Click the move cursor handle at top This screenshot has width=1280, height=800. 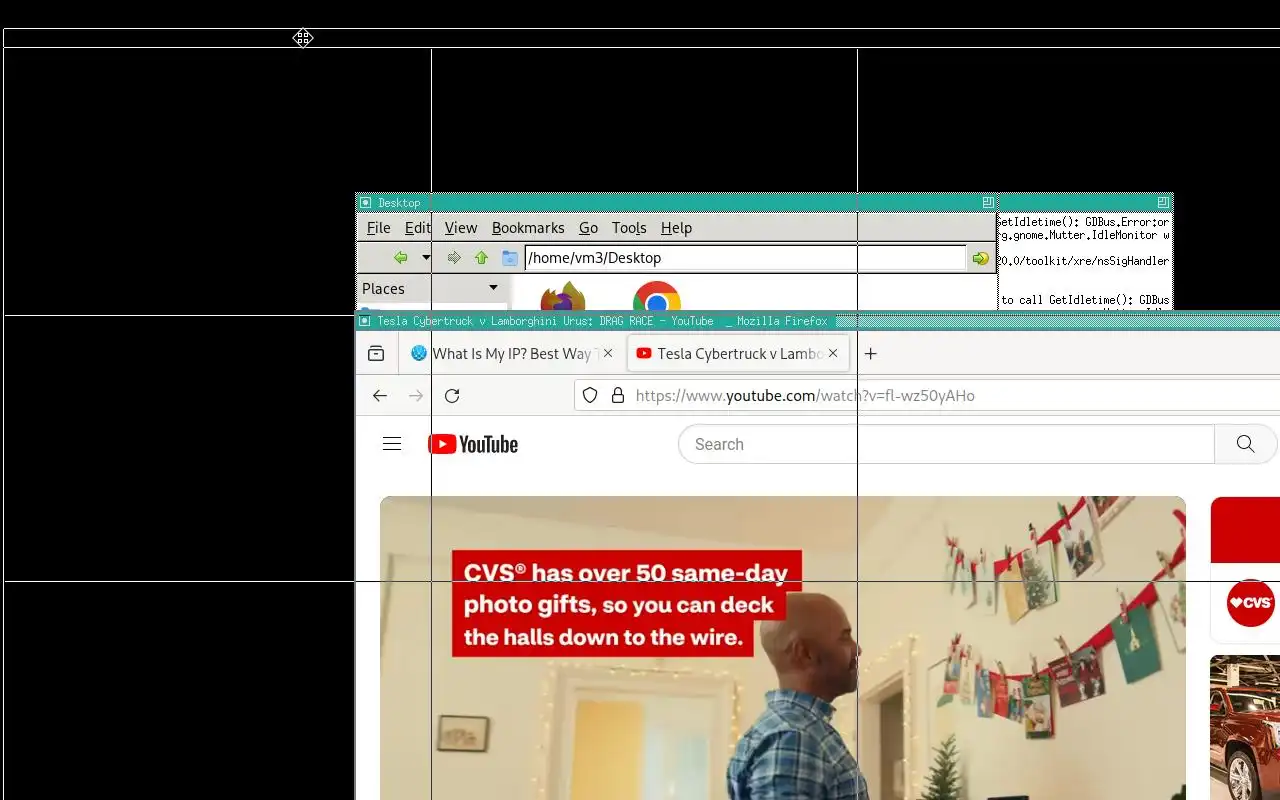(x=303, y=38)
